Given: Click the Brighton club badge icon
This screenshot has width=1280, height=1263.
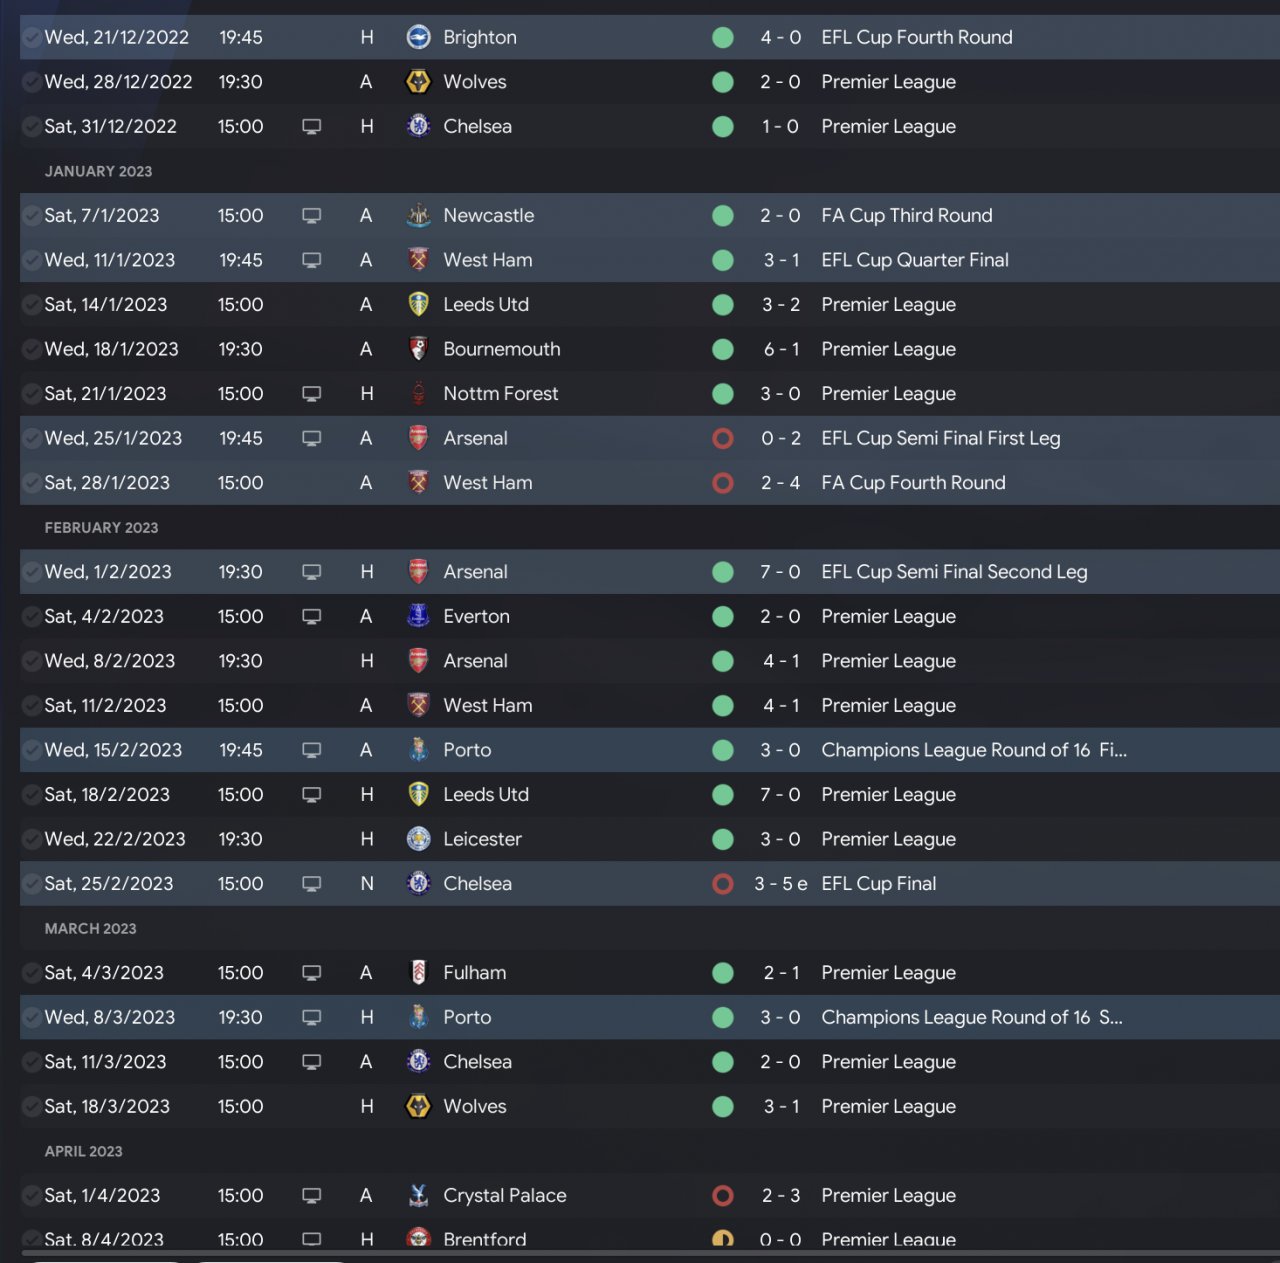Looking at the screenshot, I should point(418,37).
